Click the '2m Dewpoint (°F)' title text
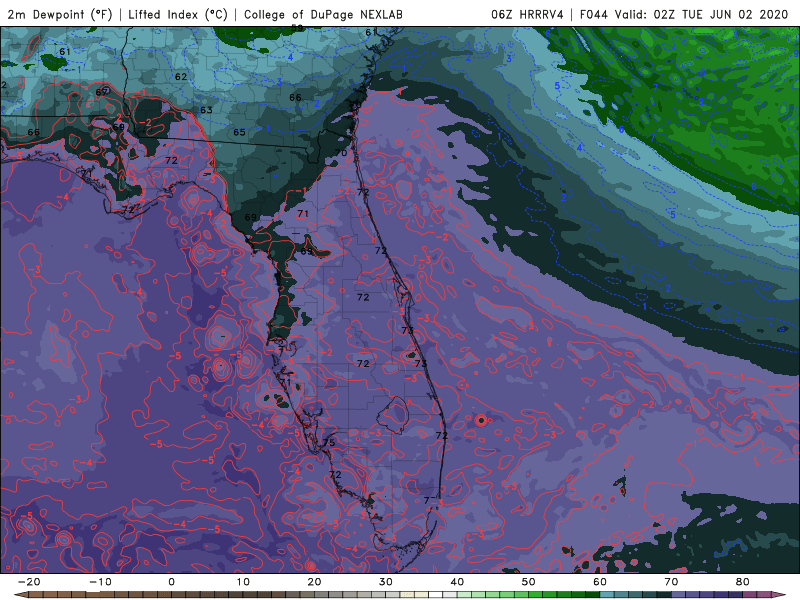The image size is (800, 600). pyautogui.click(x=60, y=14)
